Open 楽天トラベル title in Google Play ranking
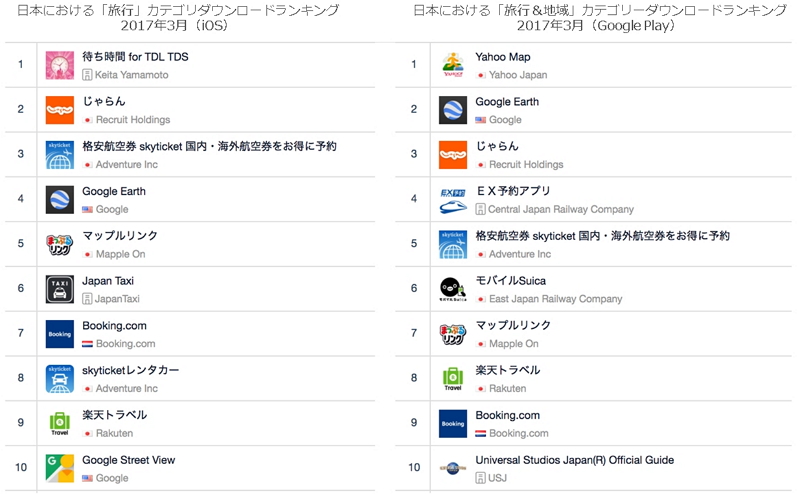800x494 pixels. [508, 370]
